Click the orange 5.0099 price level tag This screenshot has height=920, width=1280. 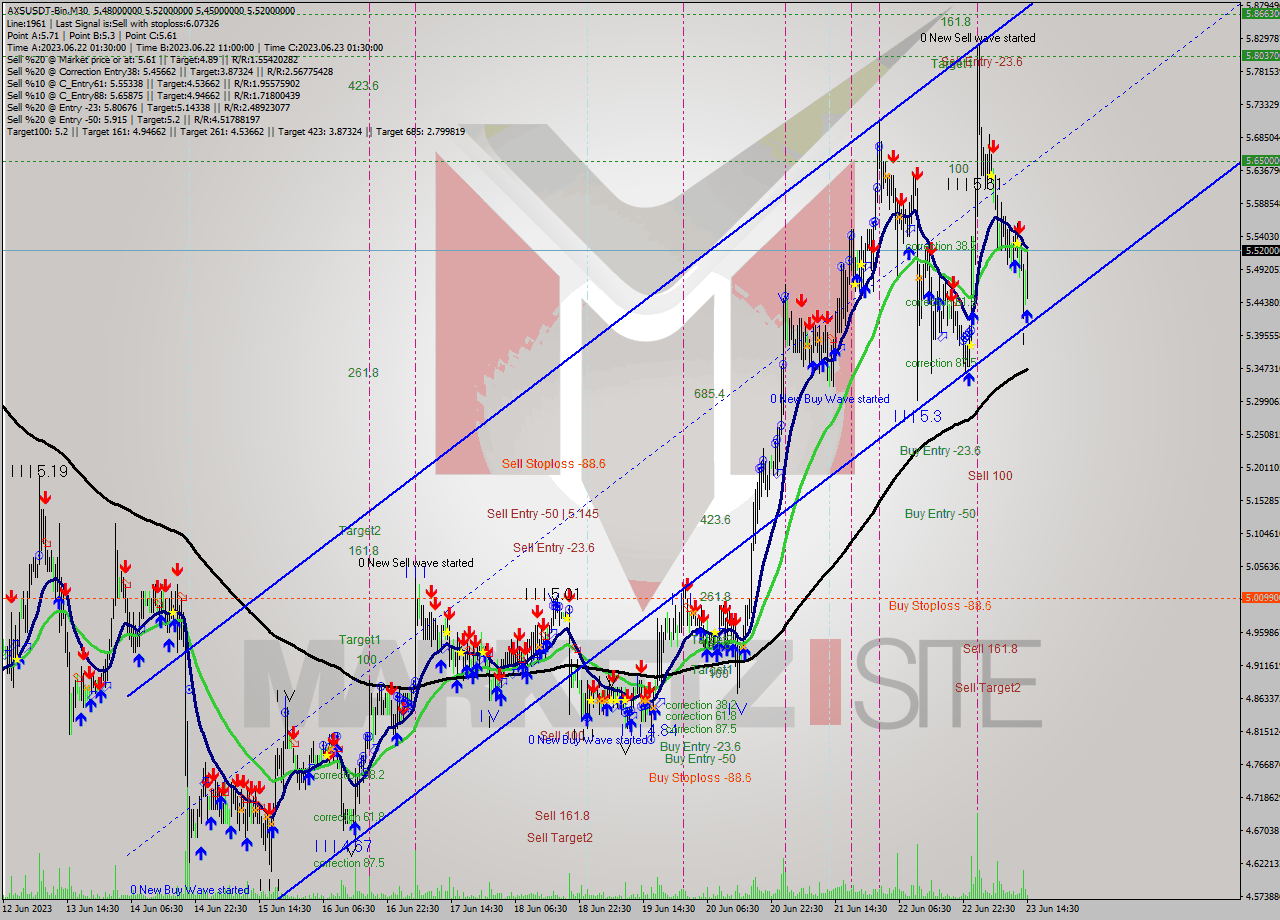point(1259,598)
